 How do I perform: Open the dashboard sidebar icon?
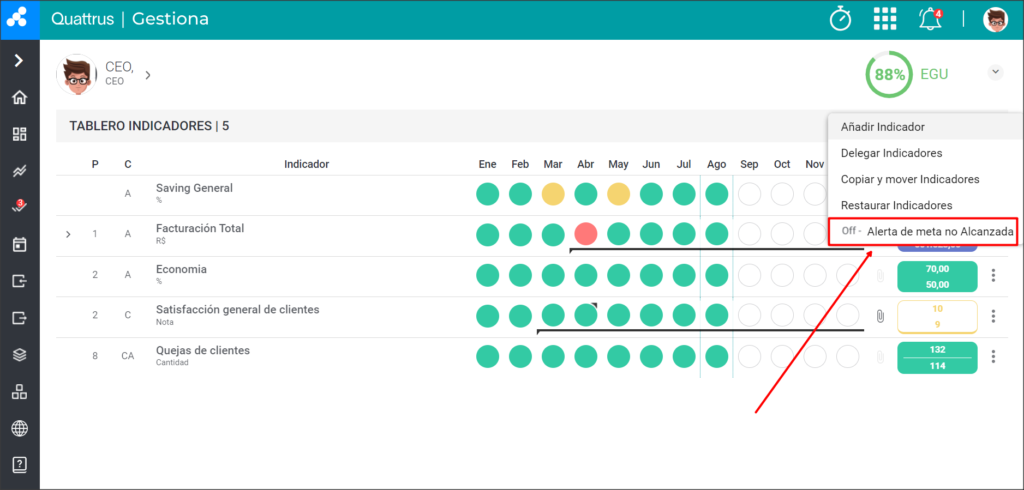point(20,135)
